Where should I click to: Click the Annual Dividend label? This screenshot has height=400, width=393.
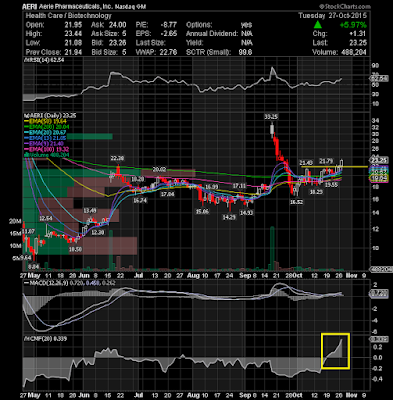(x=212, y=34)
